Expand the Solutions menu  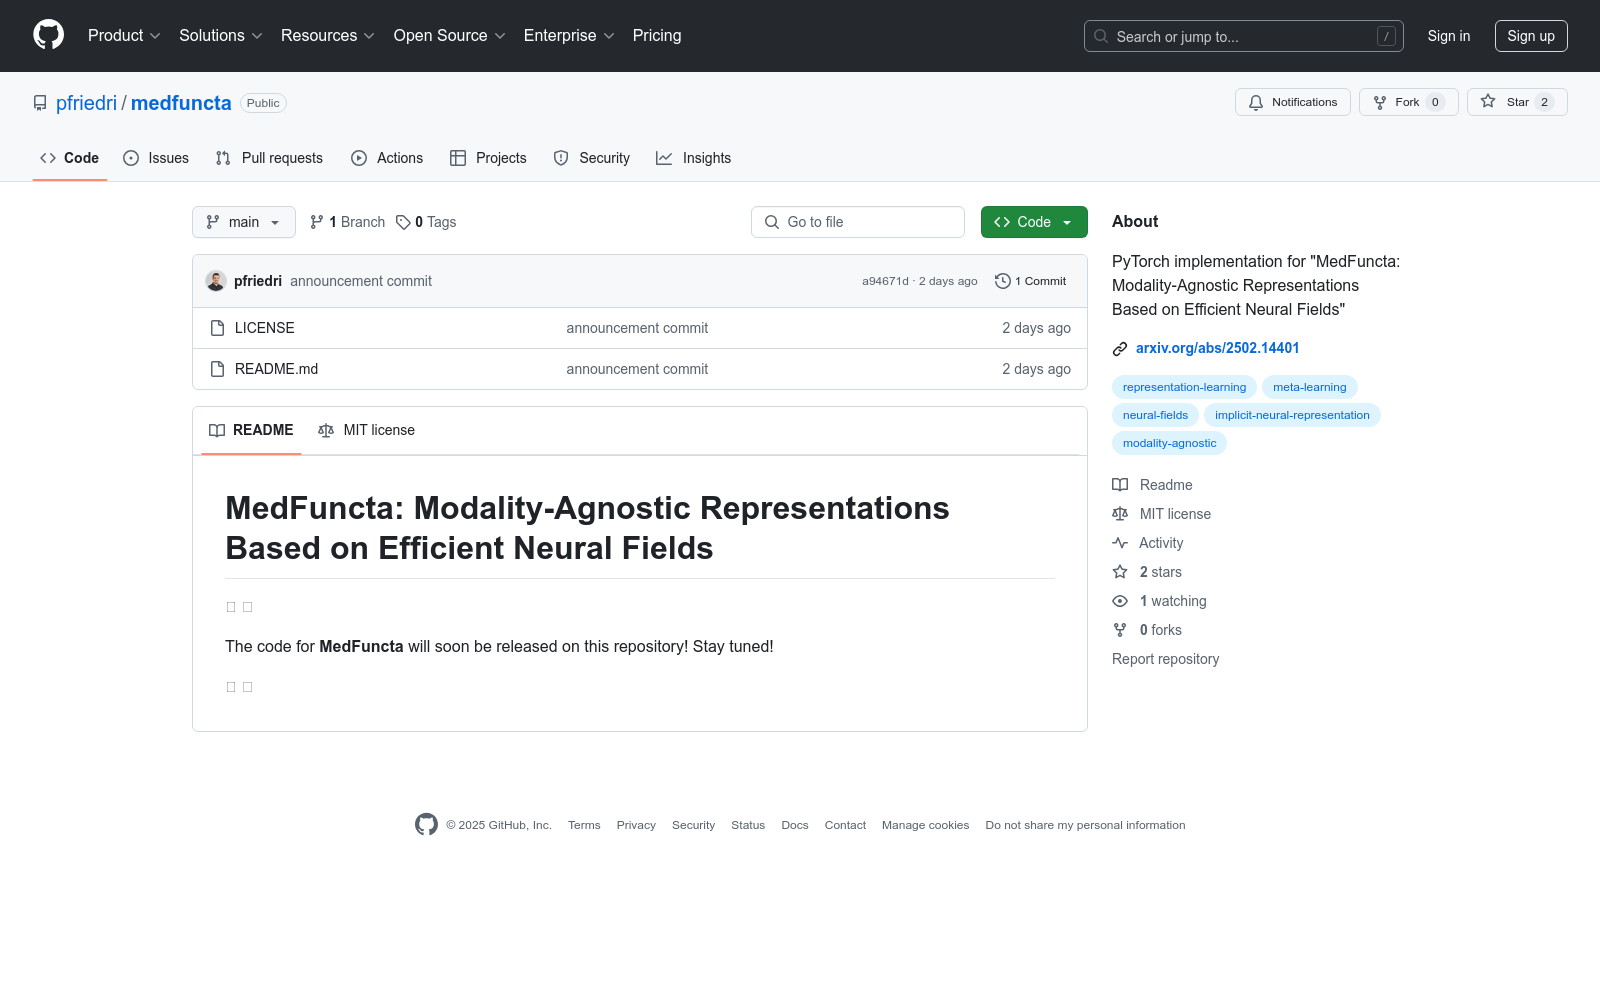(221, 36)
